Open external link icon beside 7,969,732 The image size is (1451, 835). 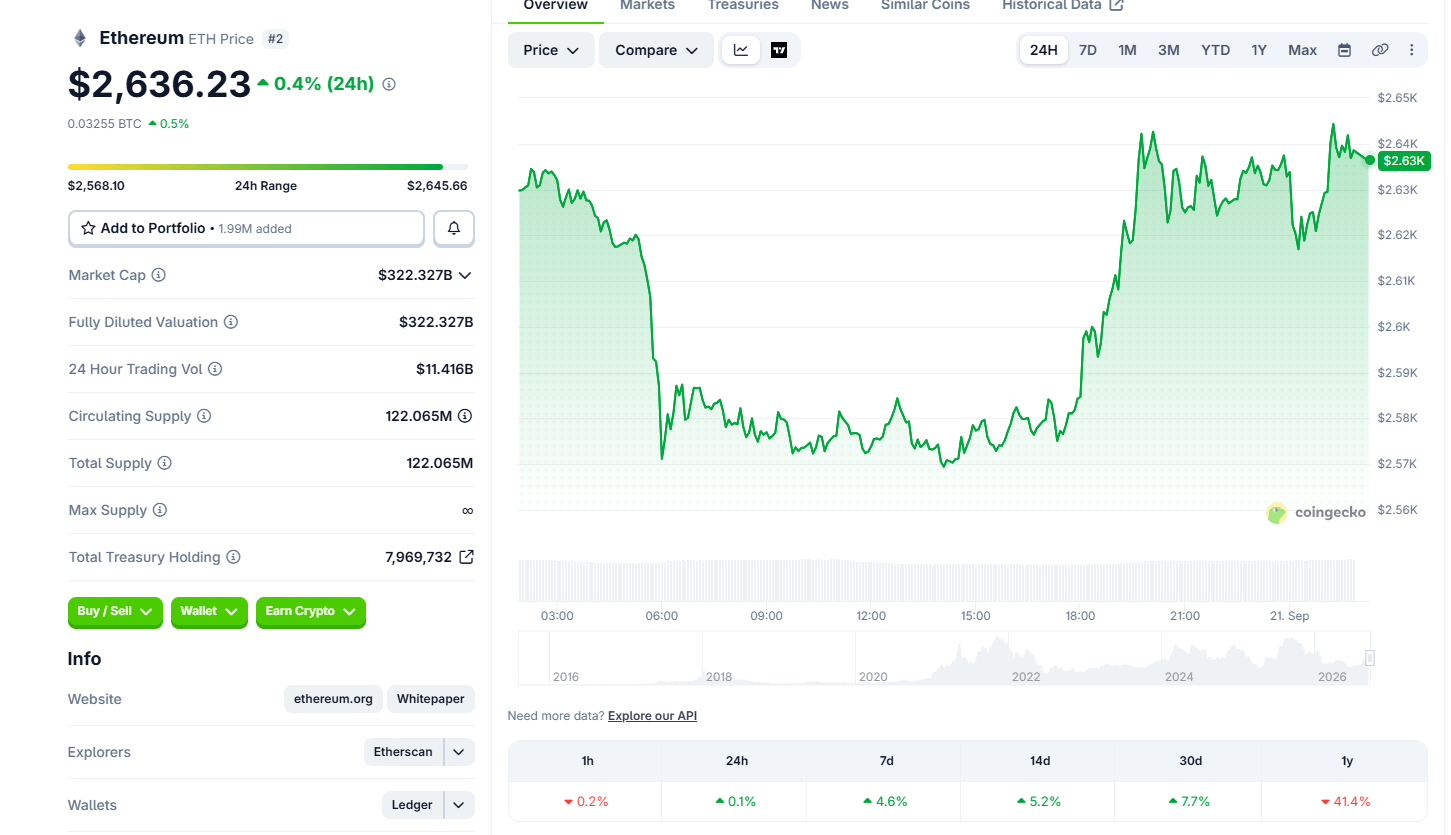pos(466,557)
